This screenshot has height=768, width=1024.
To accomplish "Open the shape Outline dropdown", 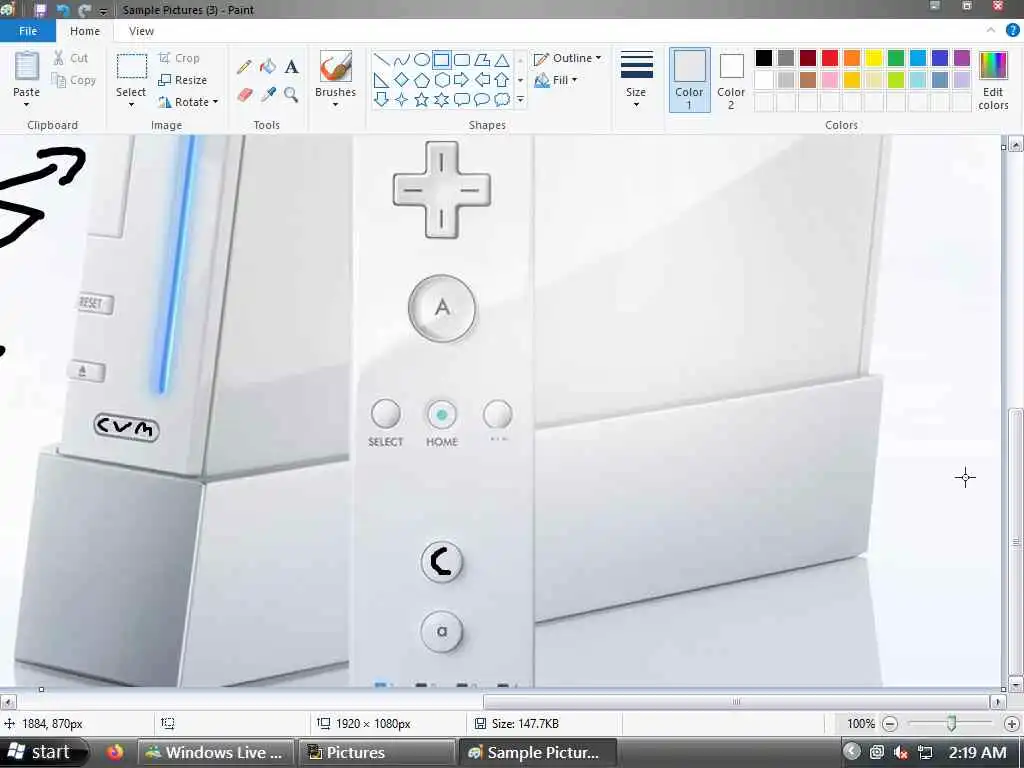I will click(567, 58).
